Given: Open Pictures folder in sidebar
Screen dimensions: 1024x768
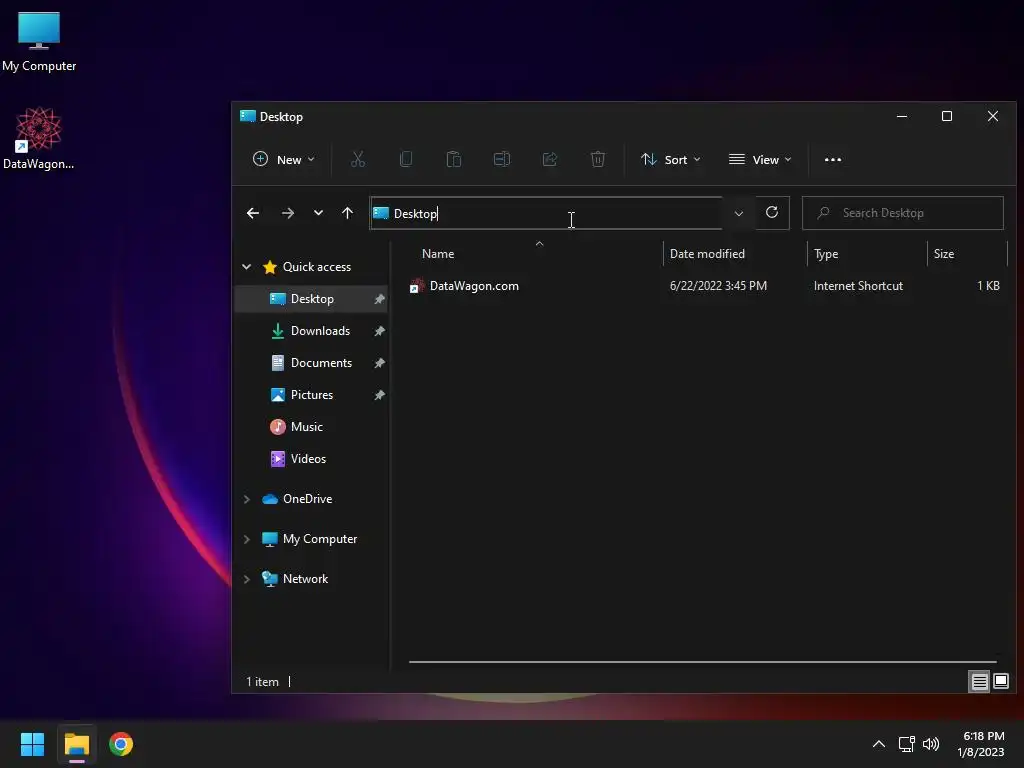Looking at the screenshot, I should coord(312,395).
